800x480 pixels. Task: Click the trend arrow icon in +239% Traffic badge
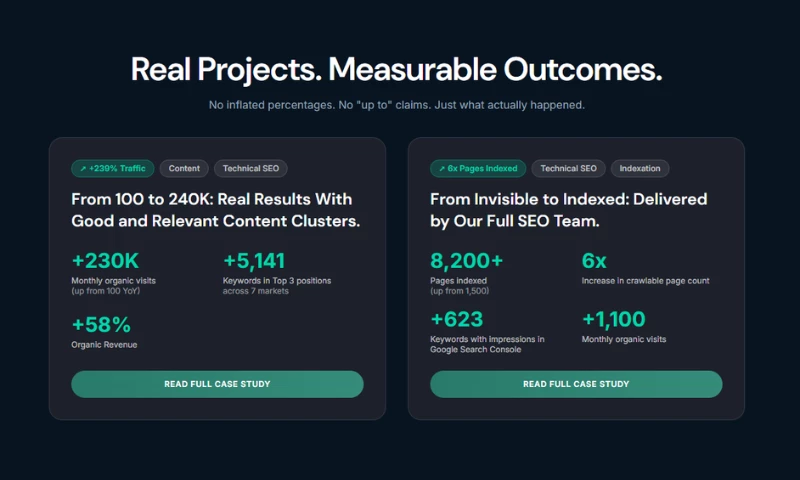pyautogui.click(x=81, y=169)
